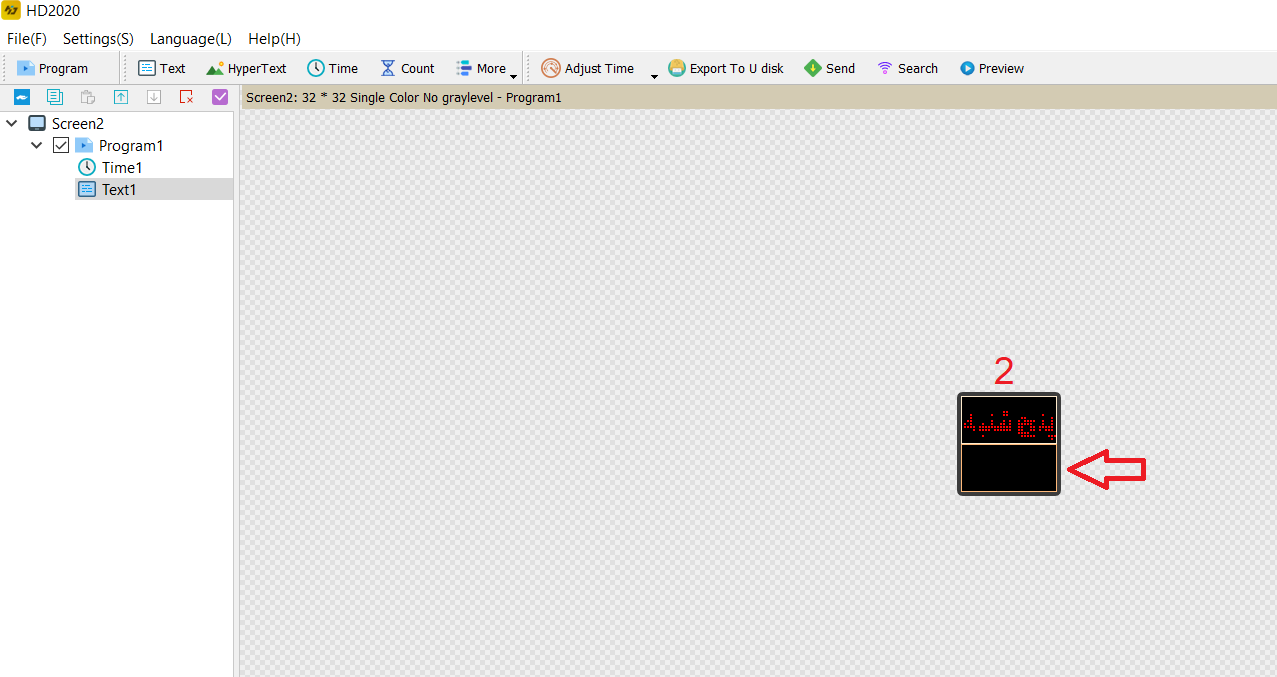Screen dimensions: 1277x677
Task: Insert a Count timer element
Action: click(407, 69)
